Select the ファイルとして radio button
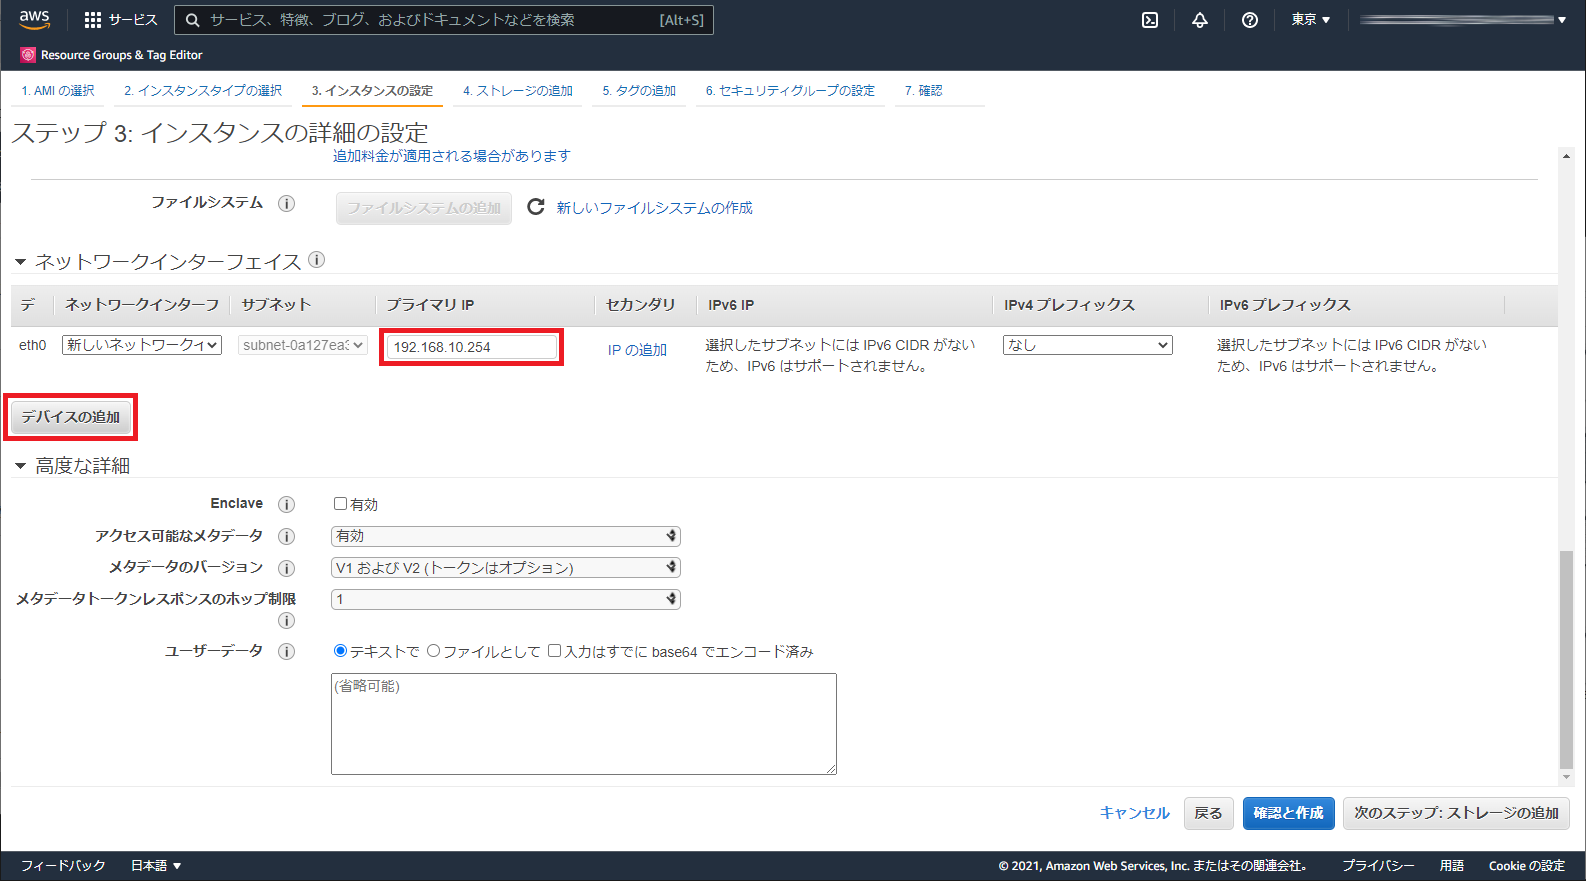This screenshot has height=881, width=1586. (433, 651)
